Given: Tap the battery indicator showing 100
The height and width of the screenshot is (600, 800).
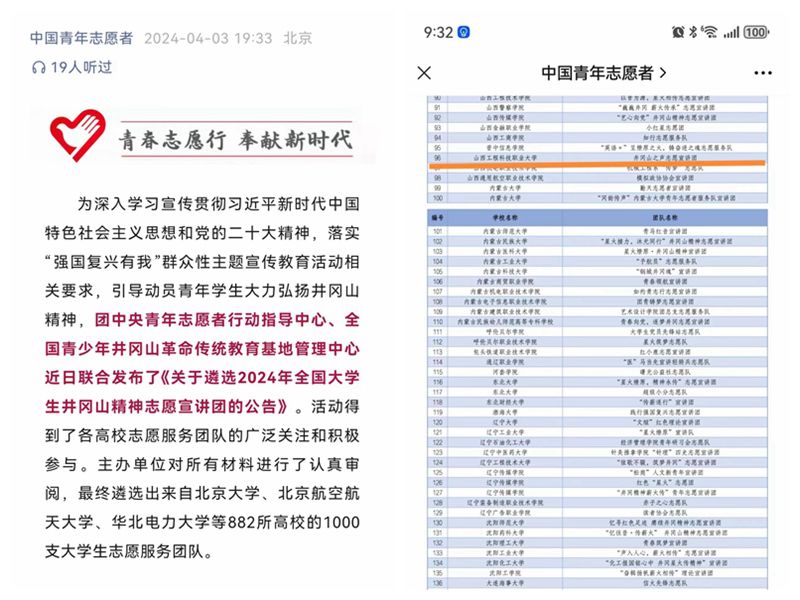Looking at the screenshot, I should (x=757, y=32).
